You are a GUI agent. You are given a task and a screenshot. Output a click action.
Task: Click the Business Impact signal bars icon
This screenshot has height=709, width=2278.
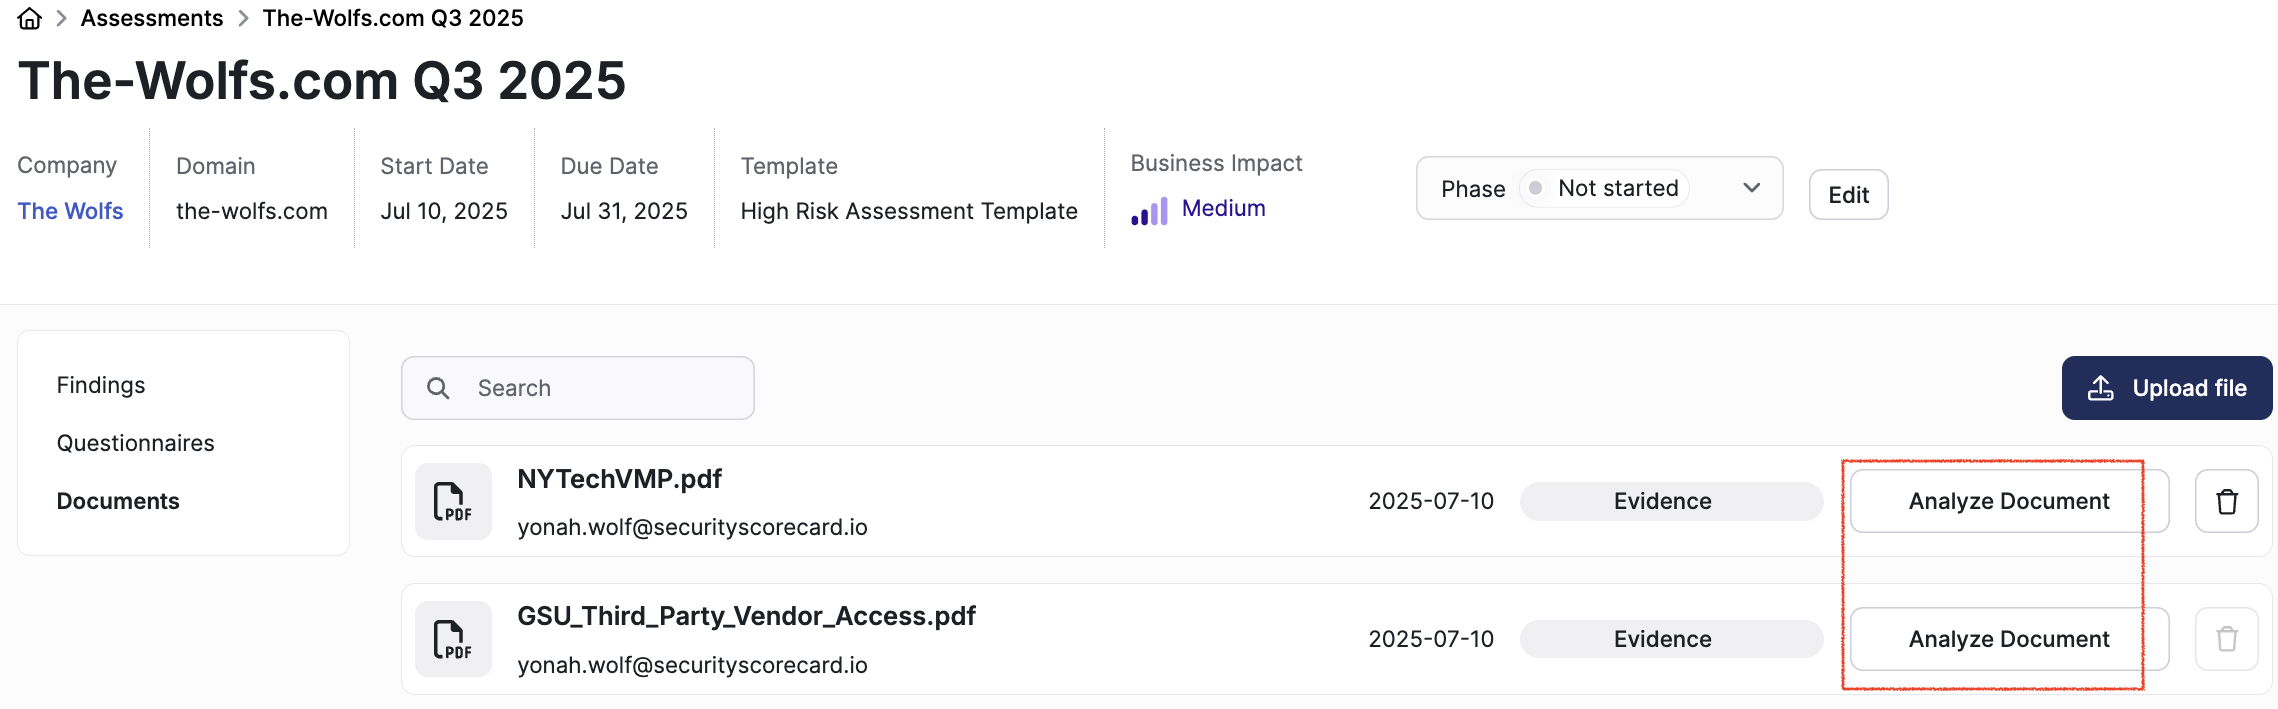(x=1149, y=211)
